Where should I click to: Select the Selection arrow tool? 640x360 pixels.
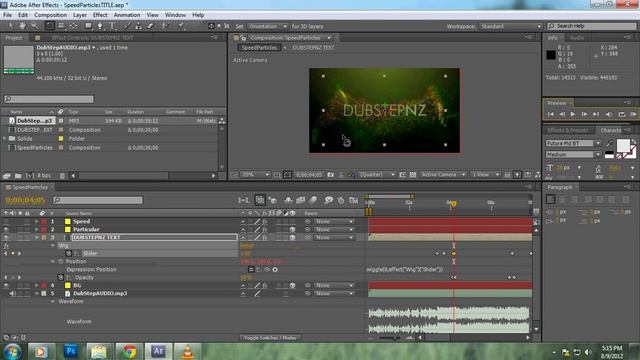(x=10, y=26)
